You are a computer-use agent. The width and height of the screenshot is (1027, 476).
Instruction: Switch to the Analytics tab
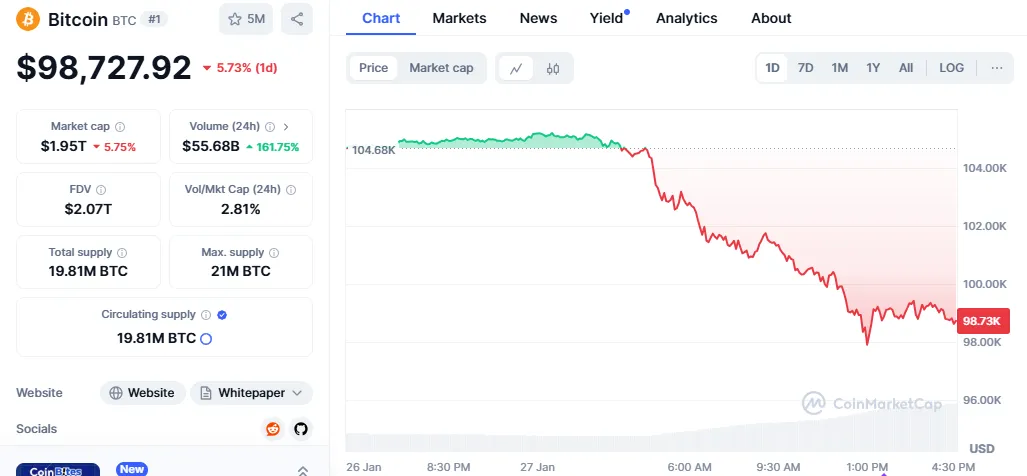(686, 18)
